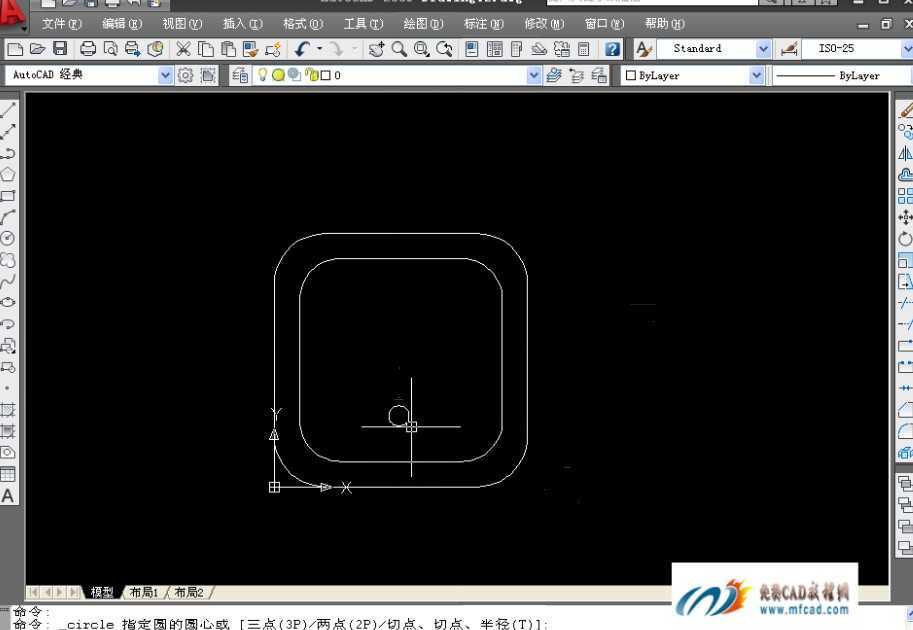Screen dimensions: 913x630
Task: Click the Plot printer icon
Action: [x=88, y=49]
